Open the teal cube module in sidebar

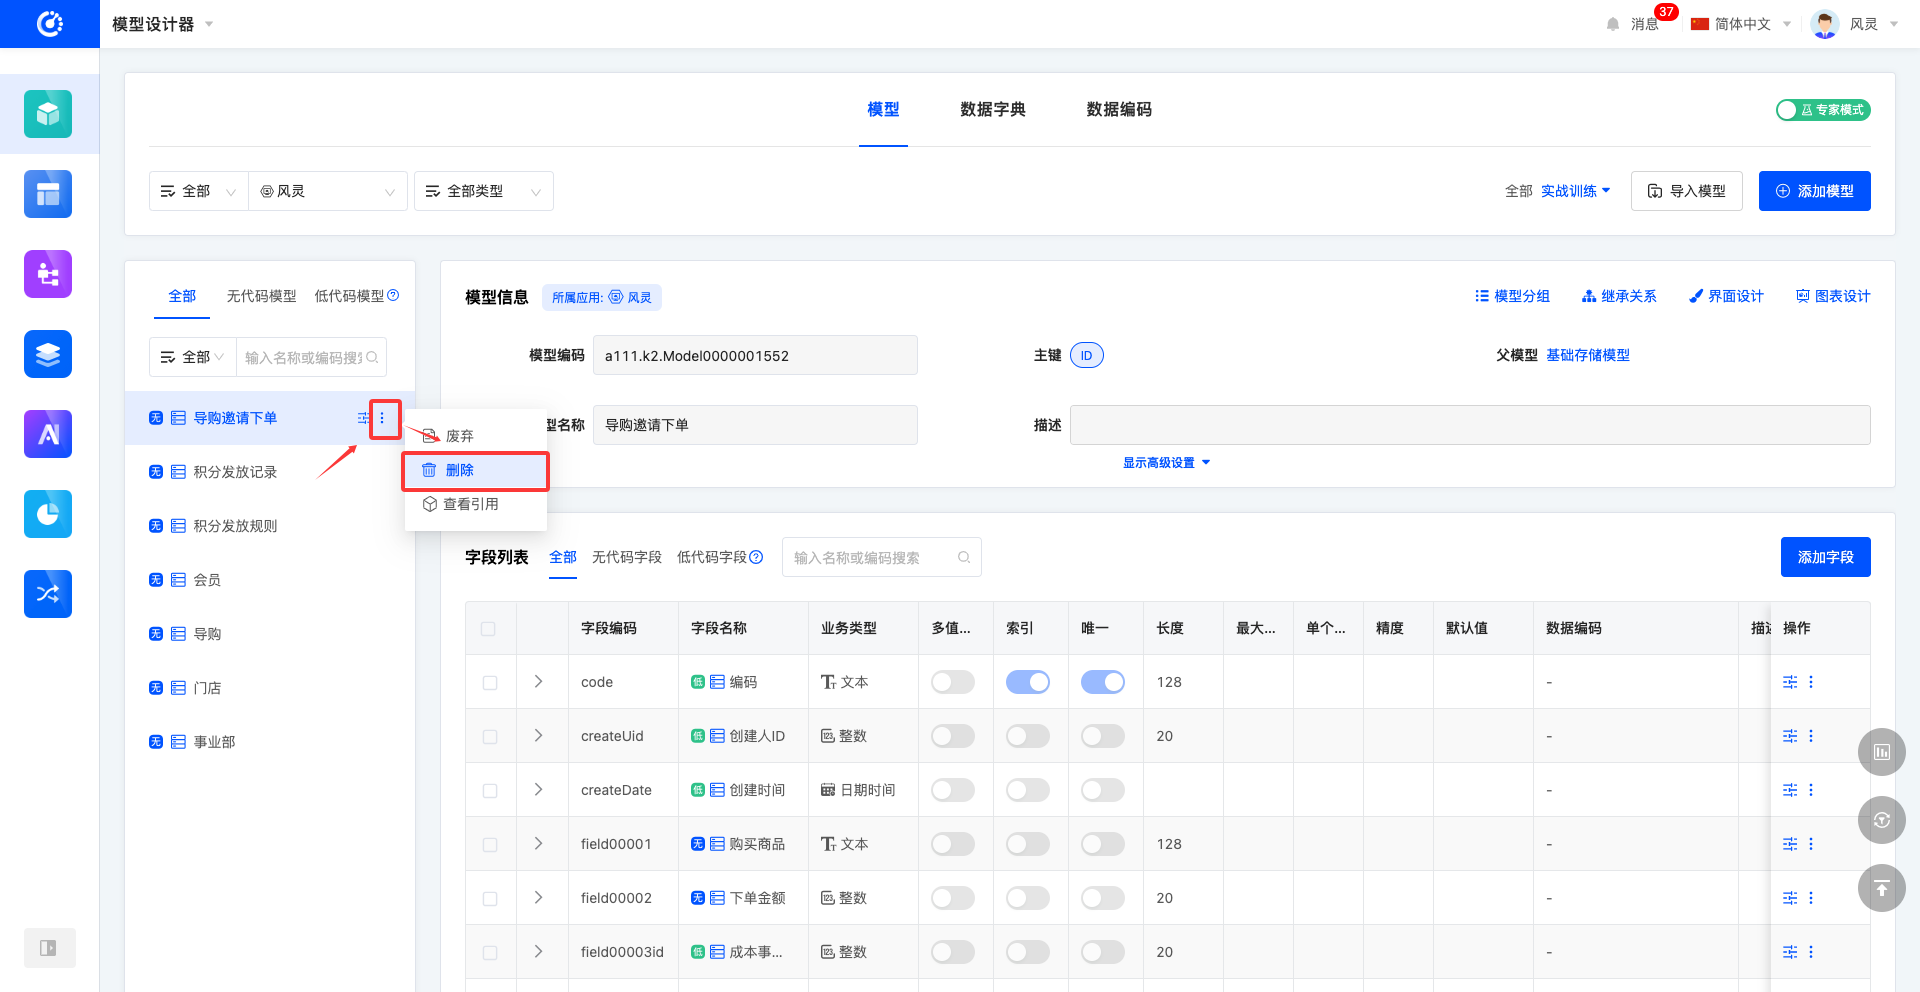coord(48,114)
